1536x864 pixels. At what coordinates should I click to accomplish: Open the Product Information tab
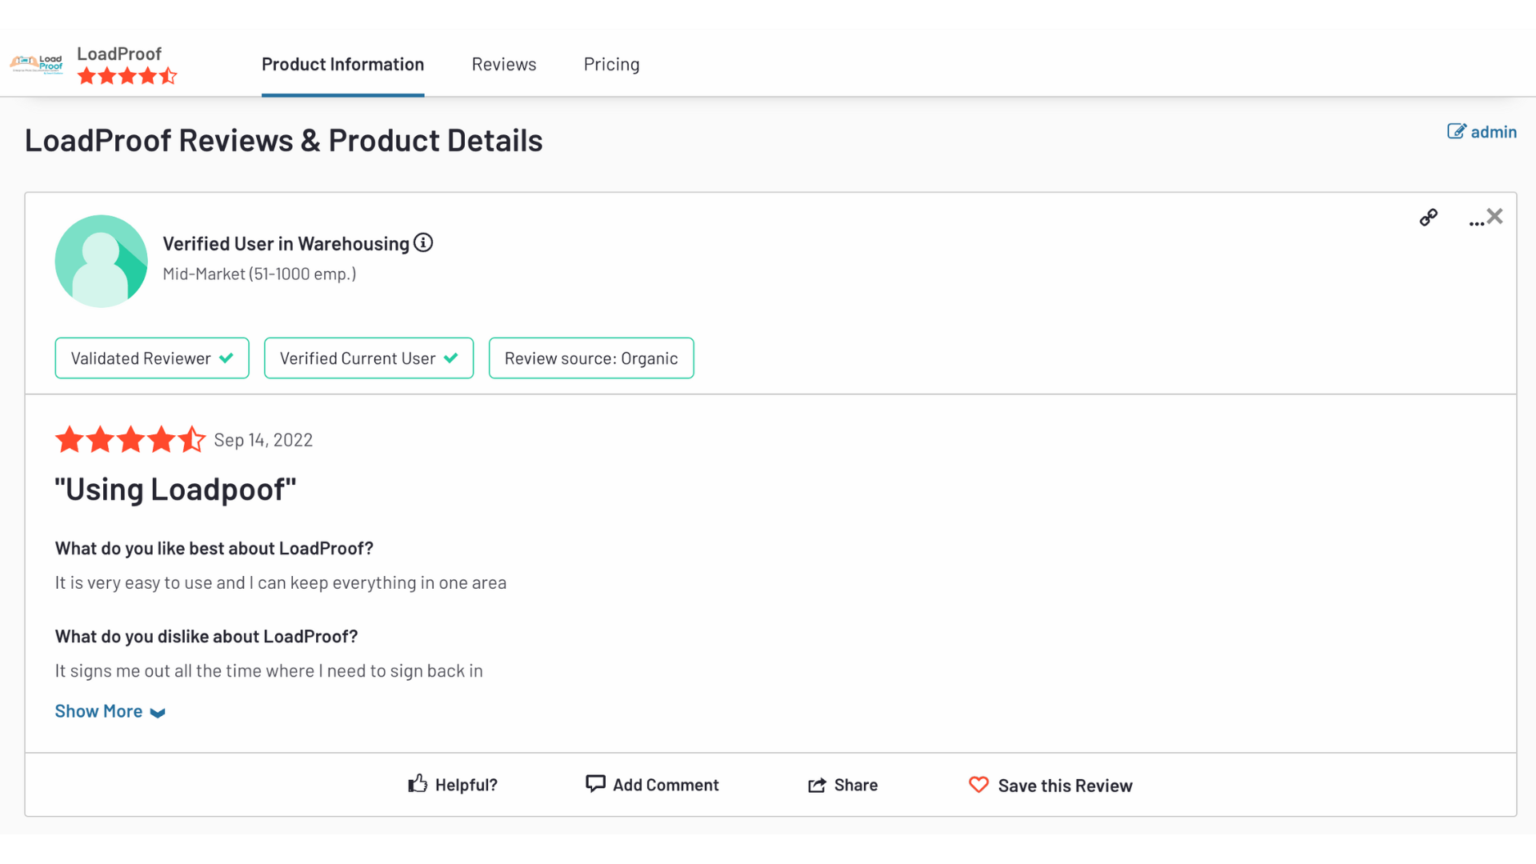[x=343, y=64]
